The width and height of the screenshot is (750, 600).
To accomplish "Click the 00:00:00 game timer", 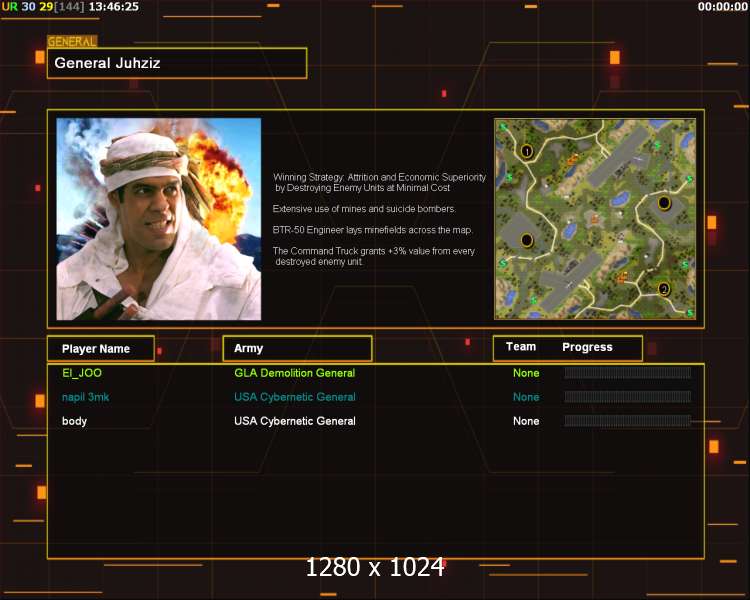I will 722,7.
